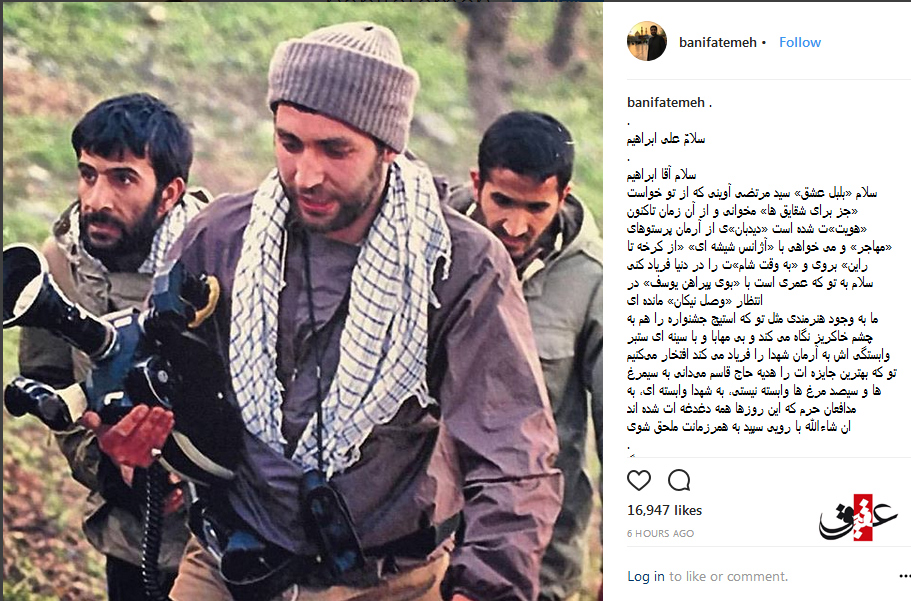Click the red and black calligraphy logo
This screenshot has width=911, height=601.
(858, 518)
